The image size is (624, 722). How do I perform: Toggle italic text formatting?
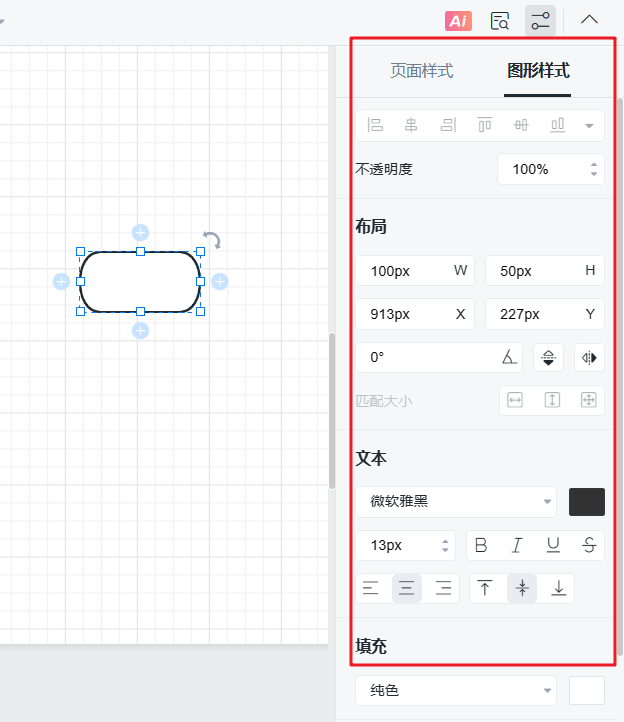517,545
